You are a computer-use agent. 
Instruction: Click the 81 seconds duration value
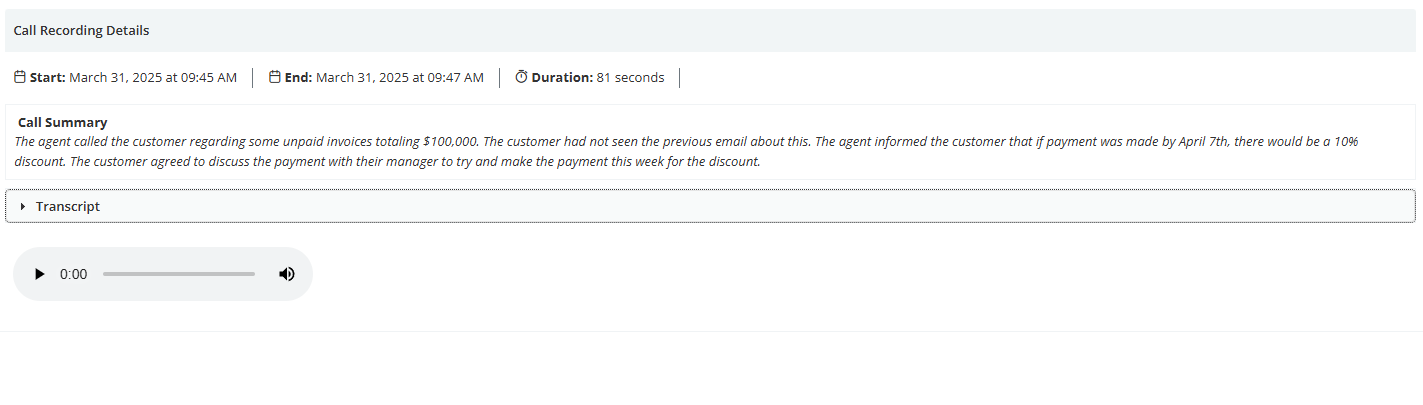[630, 77]
